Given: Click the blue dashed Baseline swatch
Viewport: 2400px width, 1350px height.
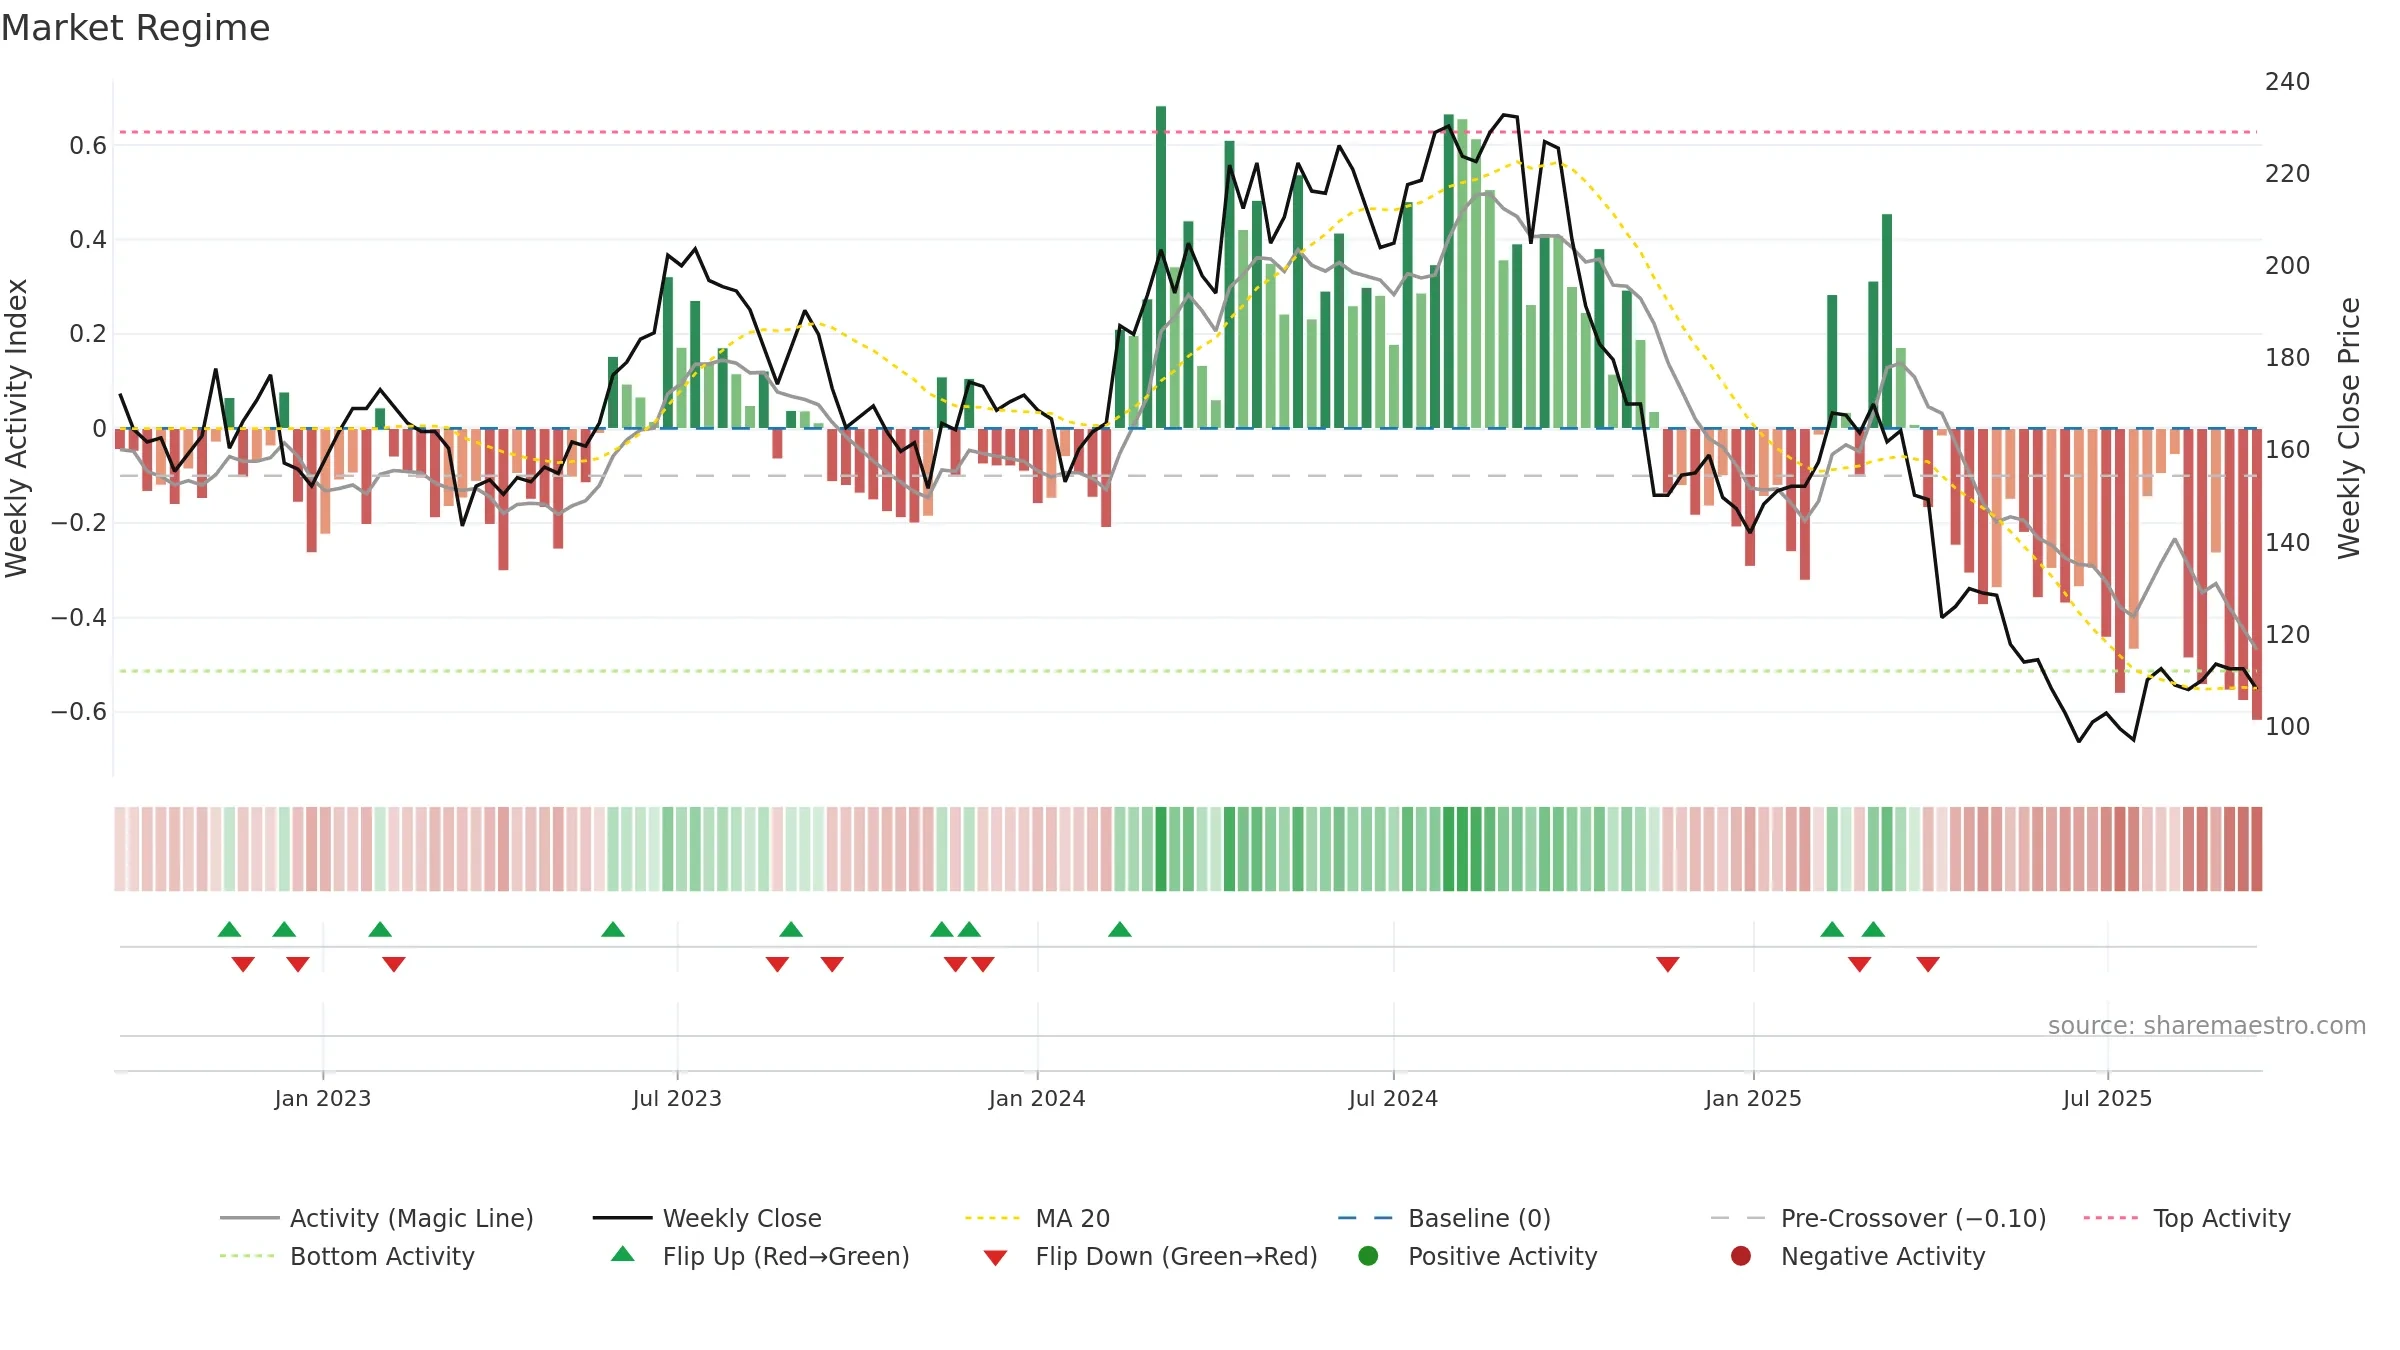Looking at the screenshot, I should [x=1366, y=1218].
